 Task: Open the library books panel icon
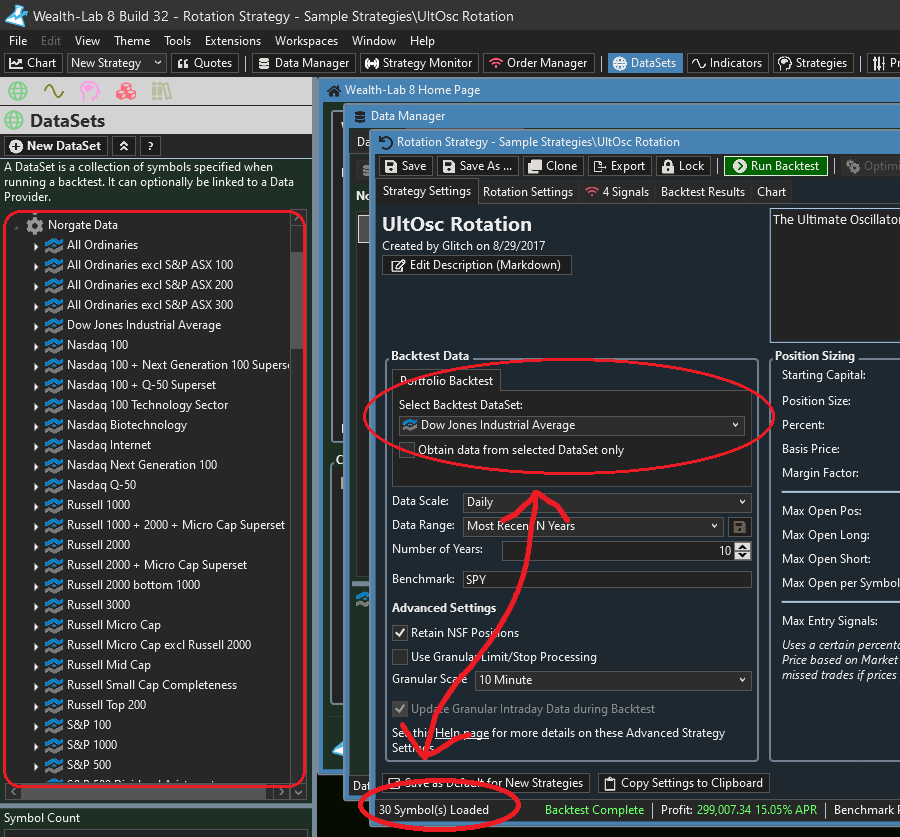coord(161,91)
